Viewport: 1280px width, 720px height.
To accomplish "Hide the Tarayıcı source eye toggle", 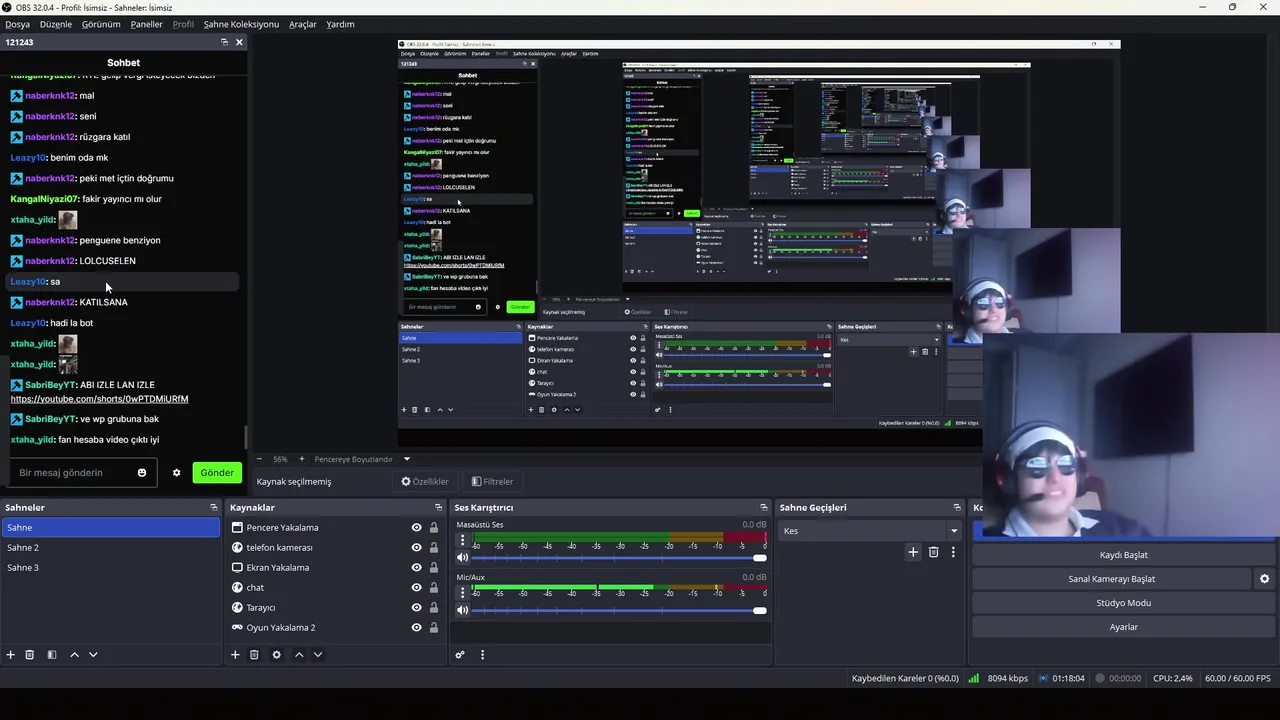I will [x=417, y=608].
